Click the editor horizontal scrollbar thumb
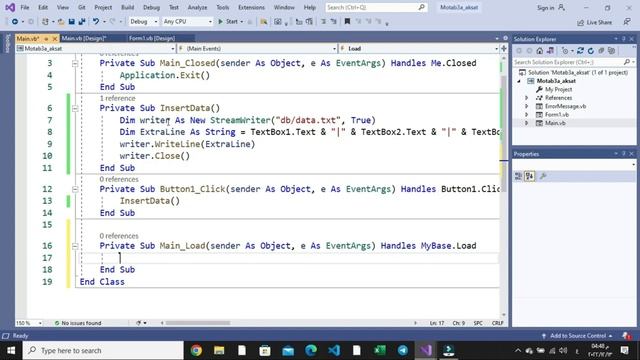This screenshot has height=360, width=640. [x=198, y=323]
